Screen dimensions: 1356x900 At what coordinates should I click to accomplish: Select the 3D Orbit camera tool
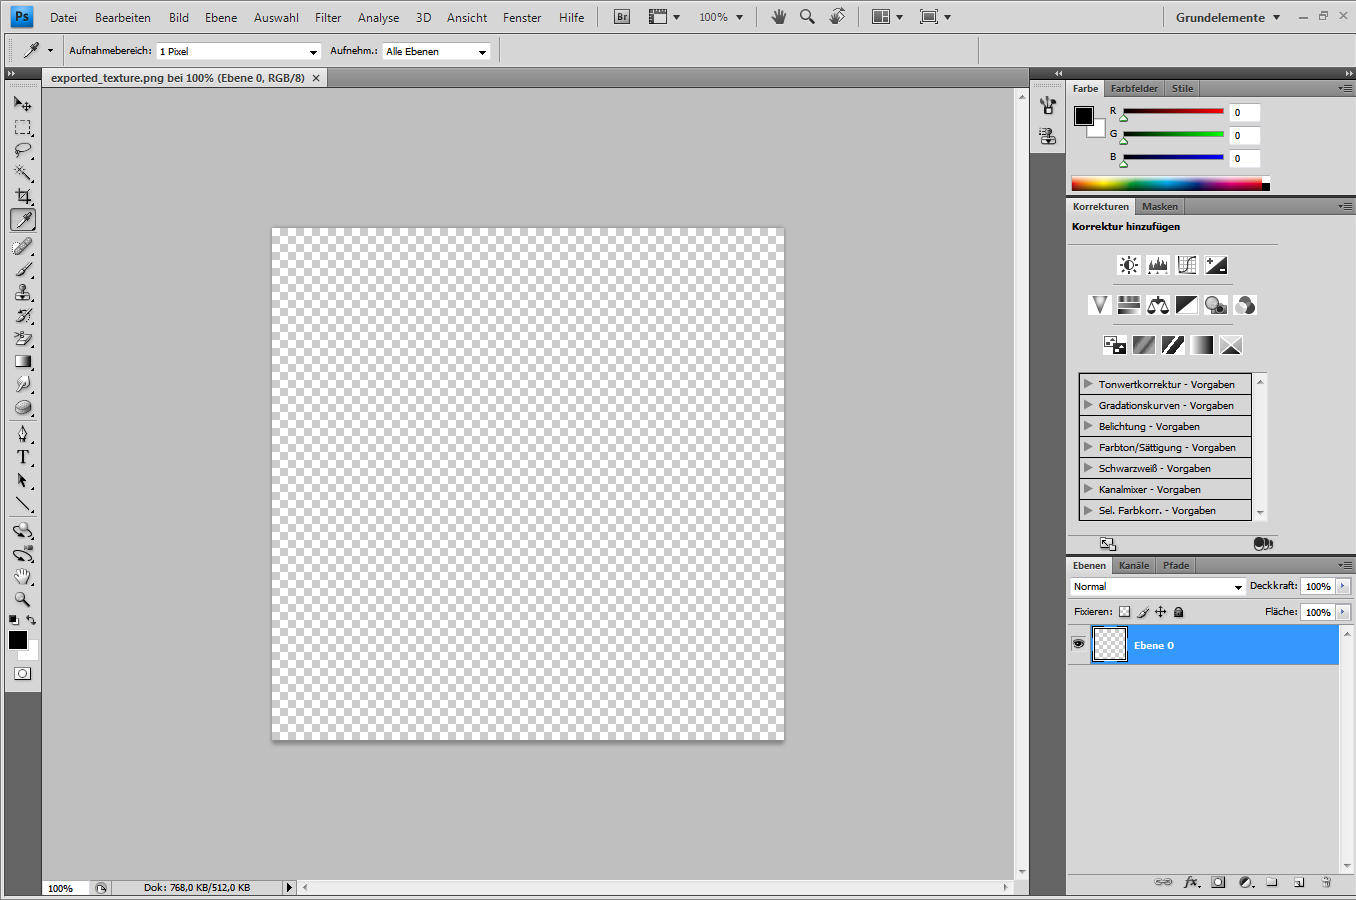tap(22, 553)
